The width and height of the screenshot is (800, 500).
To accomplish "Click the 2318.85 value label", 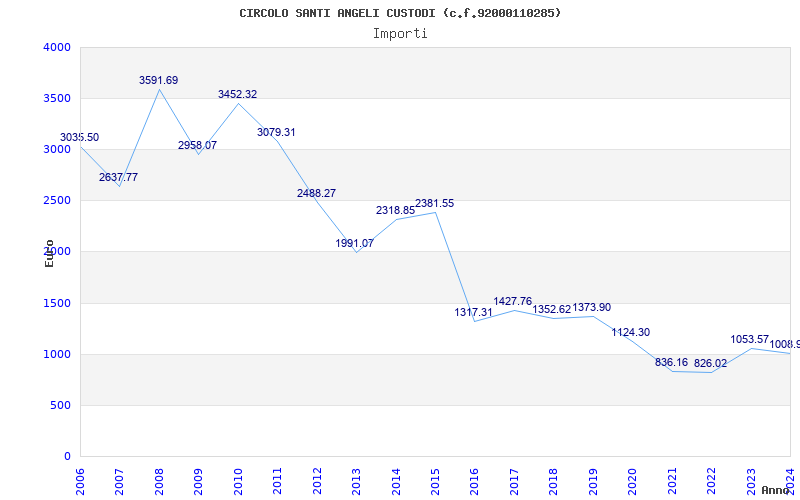I will [395, 210].
